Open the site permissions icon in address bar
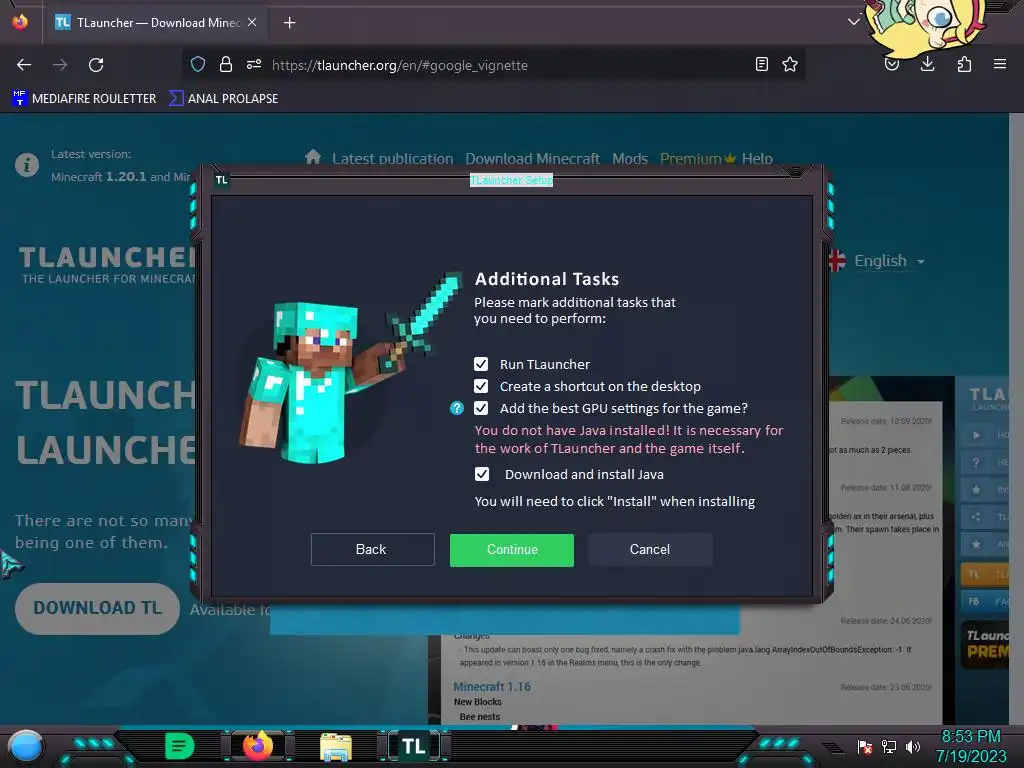 coord(254,65)
